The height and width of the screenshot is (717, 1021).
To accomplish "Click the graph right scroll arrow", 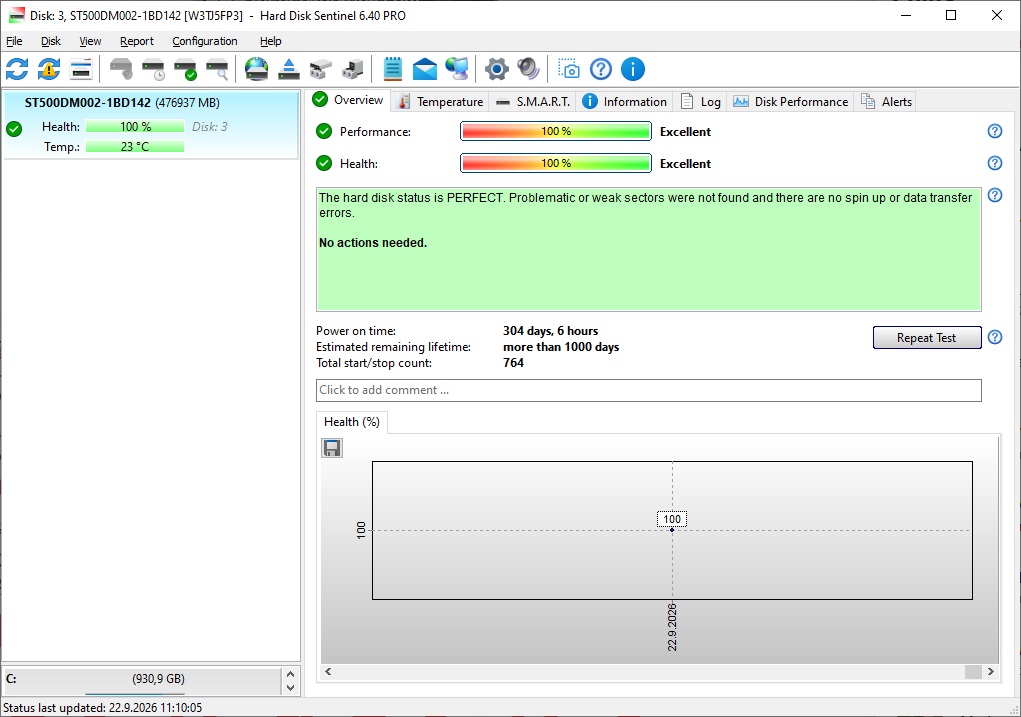I will (x=990, y=671).
